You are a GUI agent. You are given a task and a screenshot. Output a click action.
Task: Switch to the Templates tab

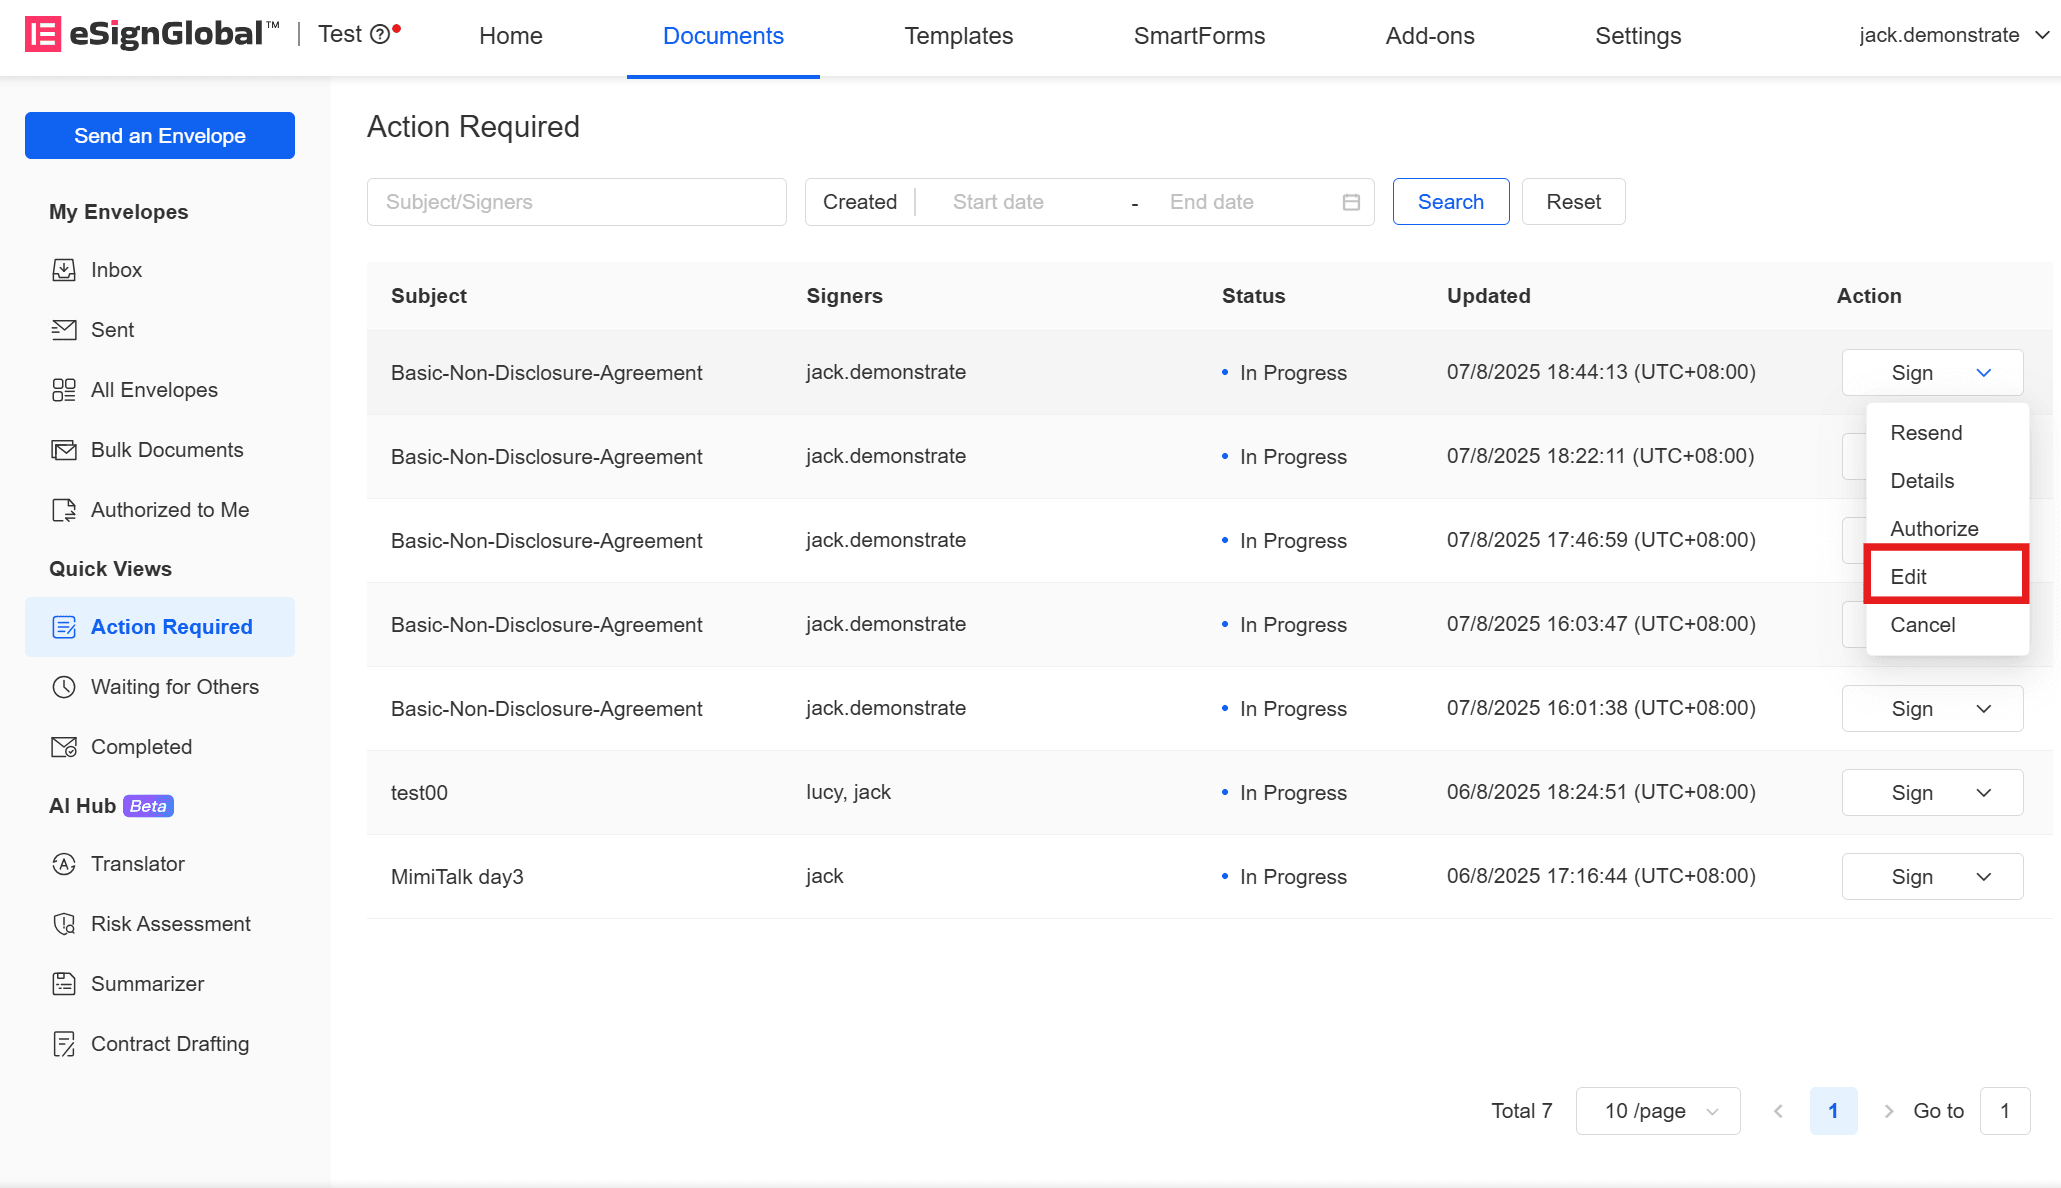[958, 36]
